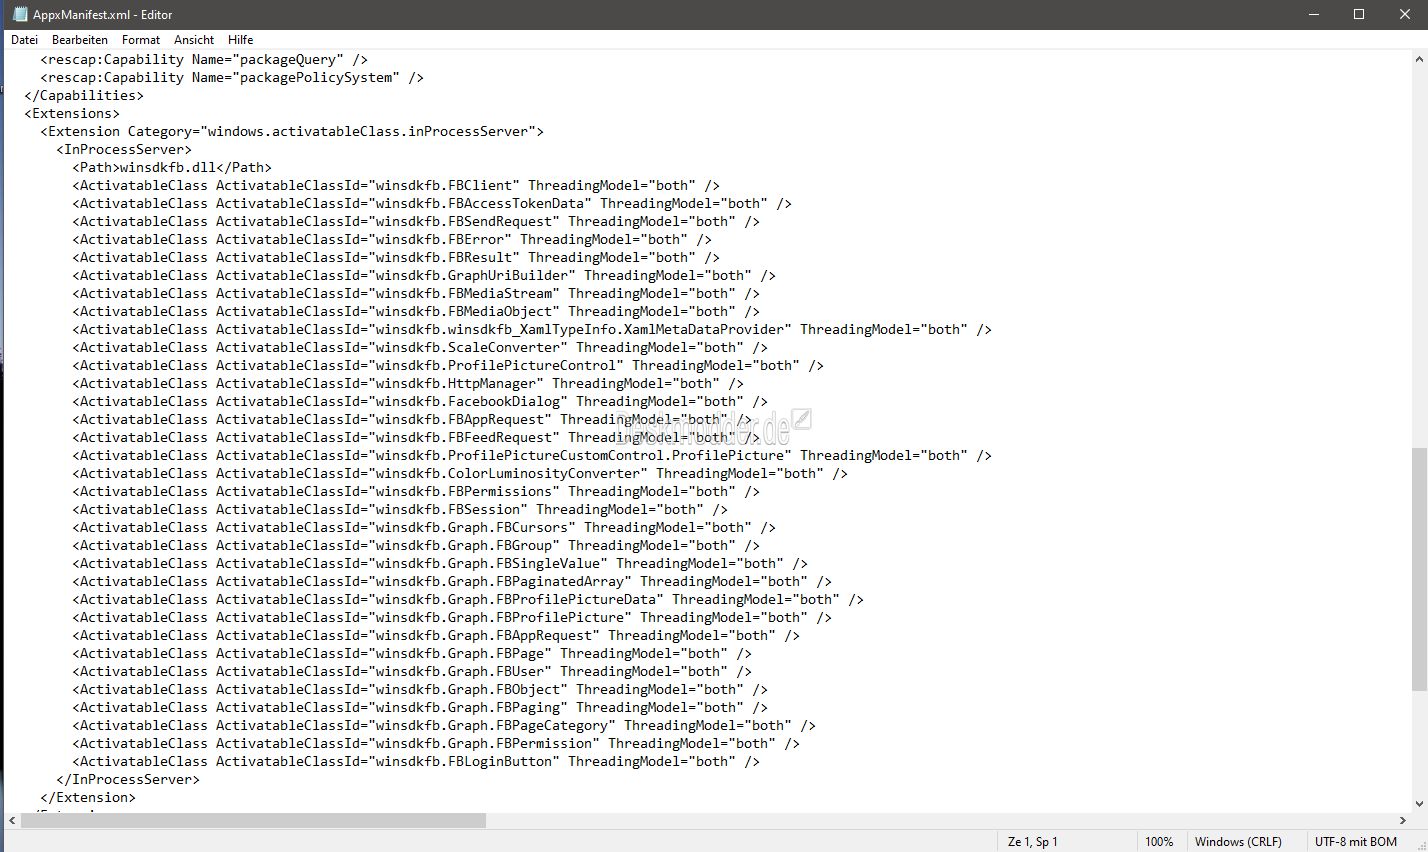Viewport: 1428px width, 852px height.
Task: Click the winsdkfb.FBFeedRequest class line
Action: 416,437
